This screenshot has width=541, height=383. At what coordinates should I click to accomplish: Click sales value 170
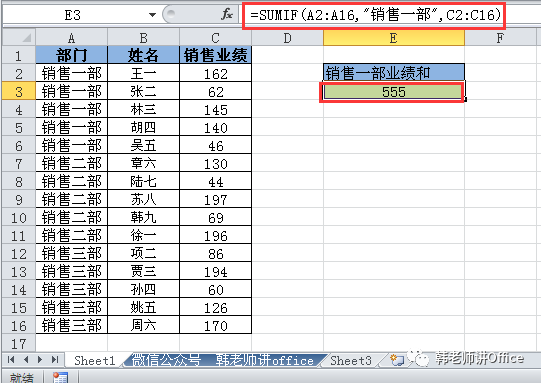pyautogui.click(x=216, y=325)
